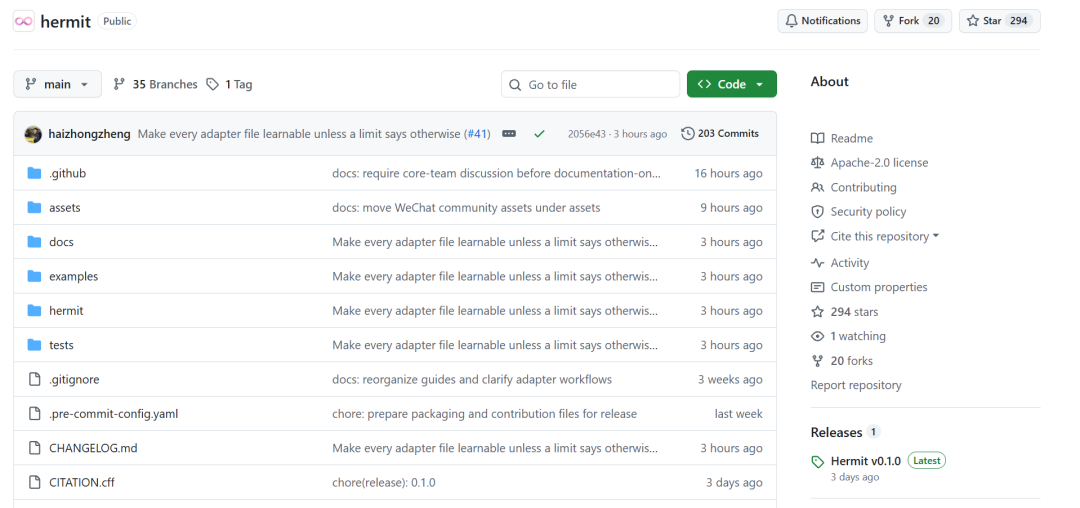This screenshot has width=1080, height=508.
Task: Open pull request #41 link
Action: click(478, 134)
